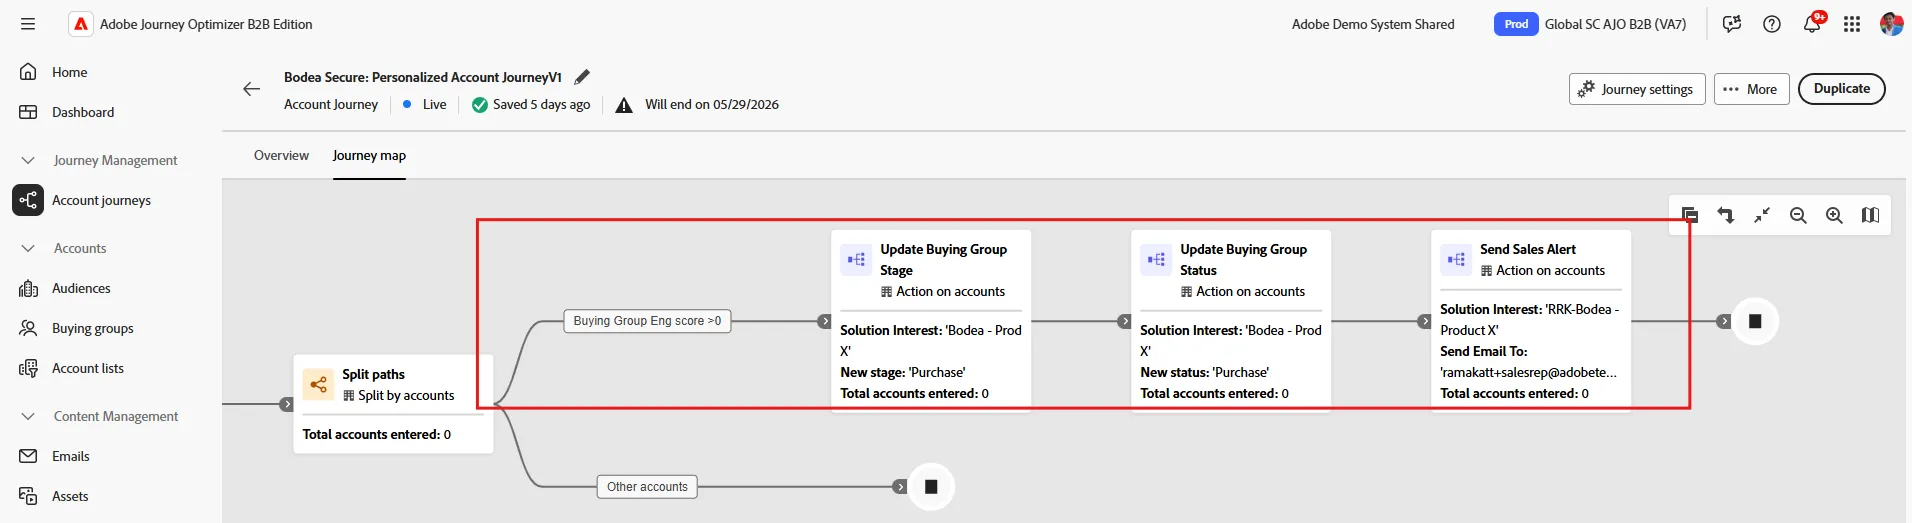The image size is (1912, 523).
Task: Duplicate this journey
Action: (1842, 89)
